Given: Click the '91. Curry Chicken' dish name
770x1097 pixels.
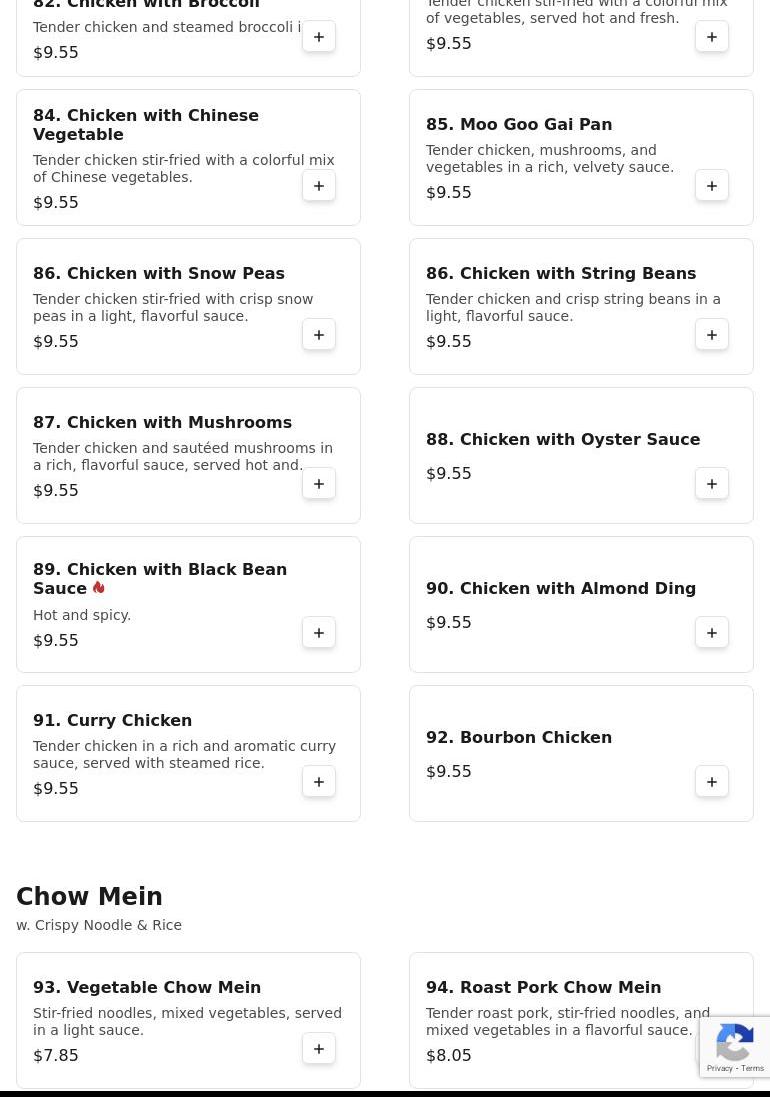Looking at the screenshot, I should pyautogui.click(x=112, y=720).
